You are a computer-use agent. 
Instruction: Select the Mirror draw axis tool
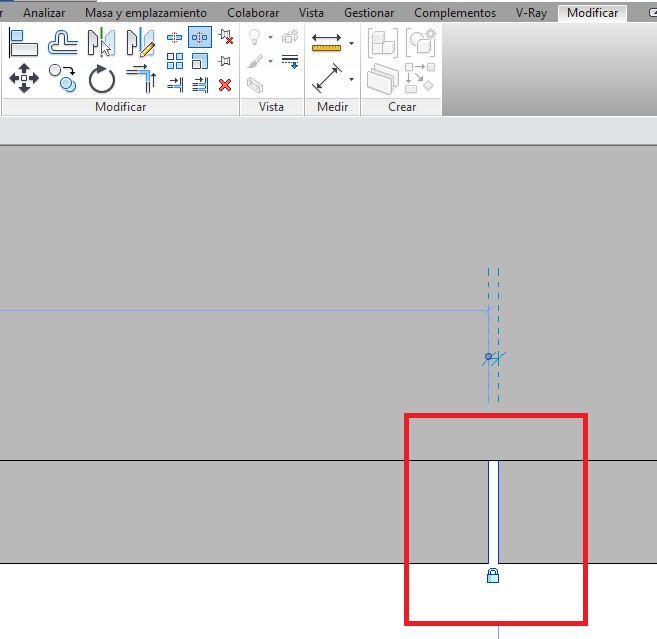pos(140,43)
